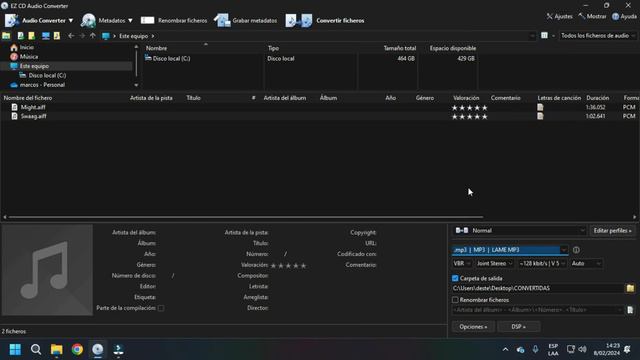Viewport: 640px width, 360px height.
Task: Click the Editar perfiles button
Action: 612,231
